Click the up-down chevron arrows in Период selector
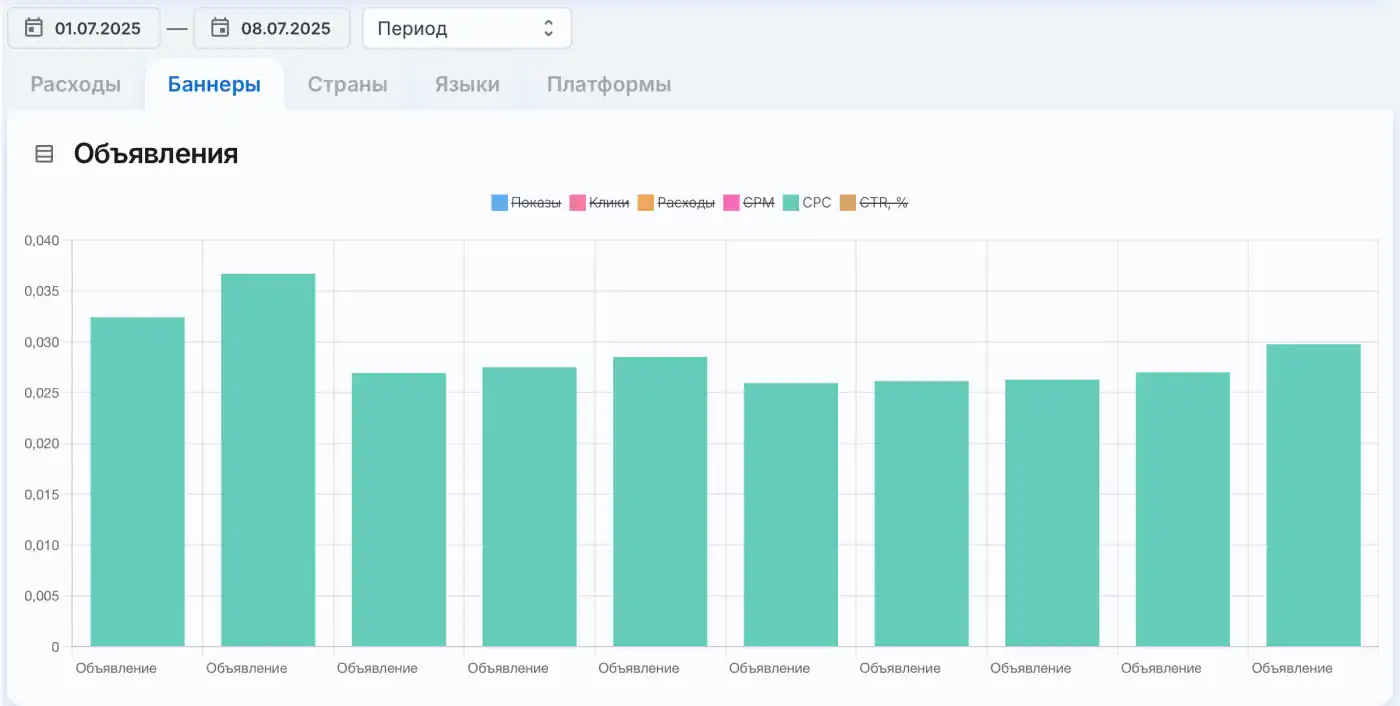The image size is (1400, 706). 548,28
